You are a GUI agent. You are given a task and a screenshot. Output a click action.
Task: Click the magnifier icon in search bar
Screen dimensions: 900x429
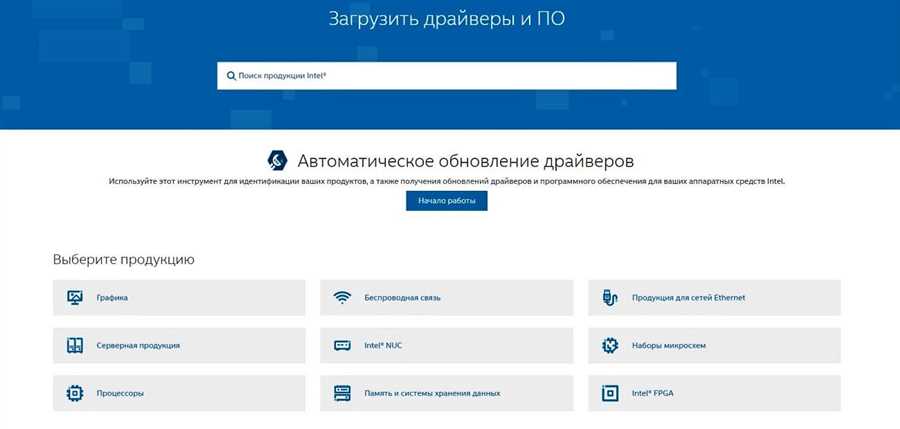[231, 76]
